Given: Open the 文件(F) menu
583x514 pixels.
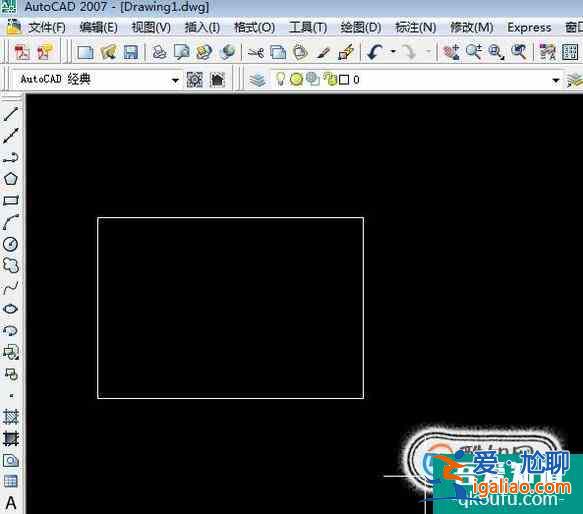Looking at the screenshot, I should click(47, 27).
